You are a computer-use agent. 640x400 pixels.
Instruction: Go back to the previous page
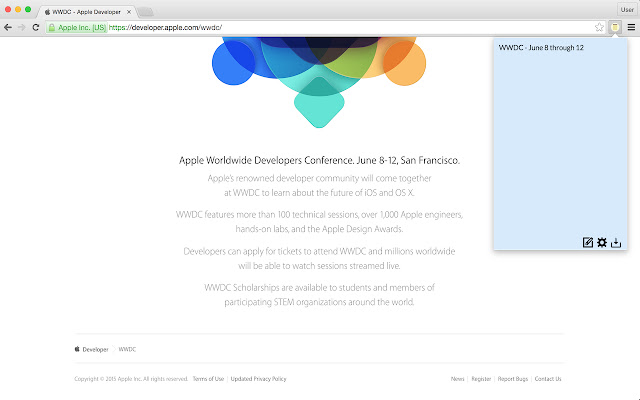[x=8, y=27]
